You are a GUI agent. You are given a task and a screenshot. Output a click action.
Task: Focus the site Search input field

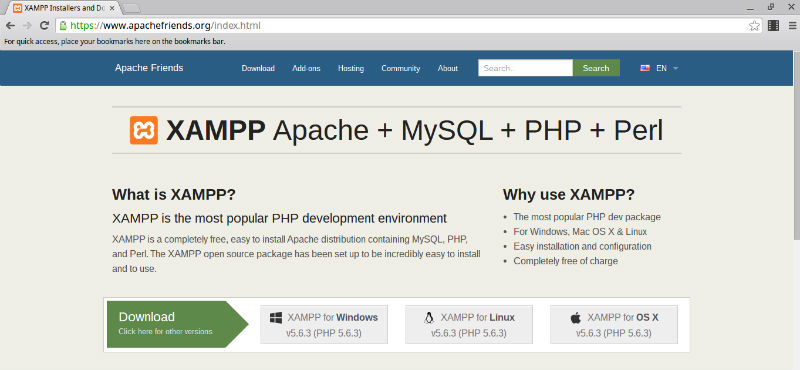(526, 68)
